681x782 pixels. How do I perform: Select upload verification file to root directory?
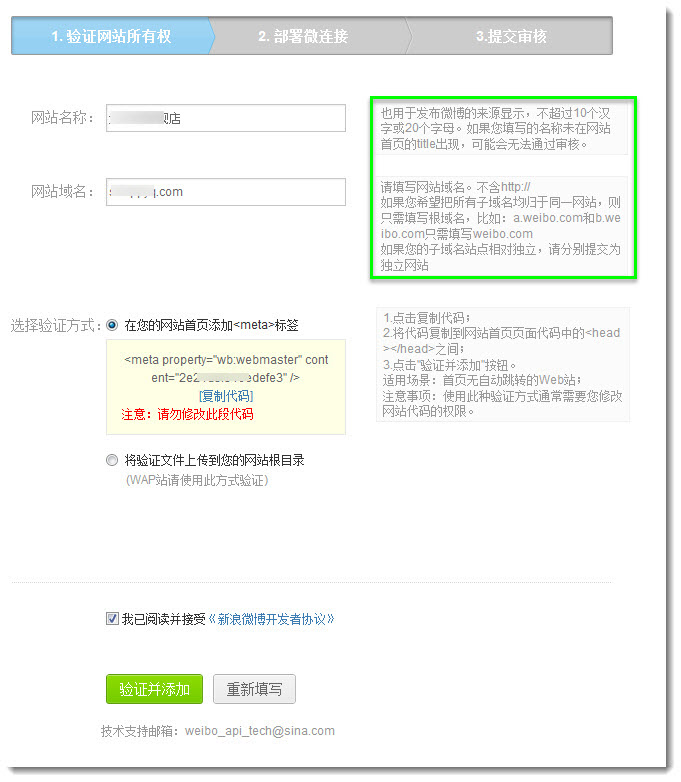click(x=112, y=460)
